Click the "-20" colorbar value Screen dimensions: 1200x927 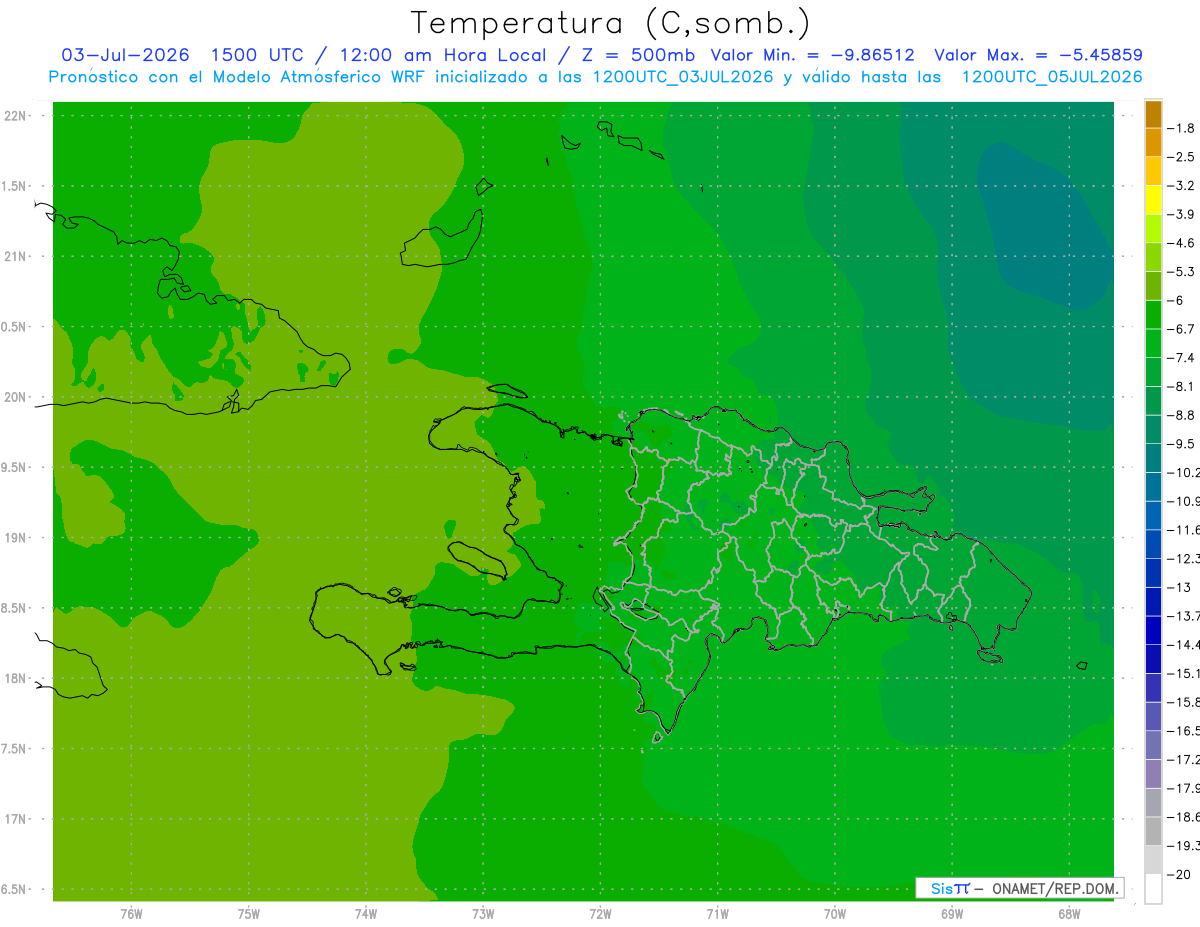pos(1181,874)
